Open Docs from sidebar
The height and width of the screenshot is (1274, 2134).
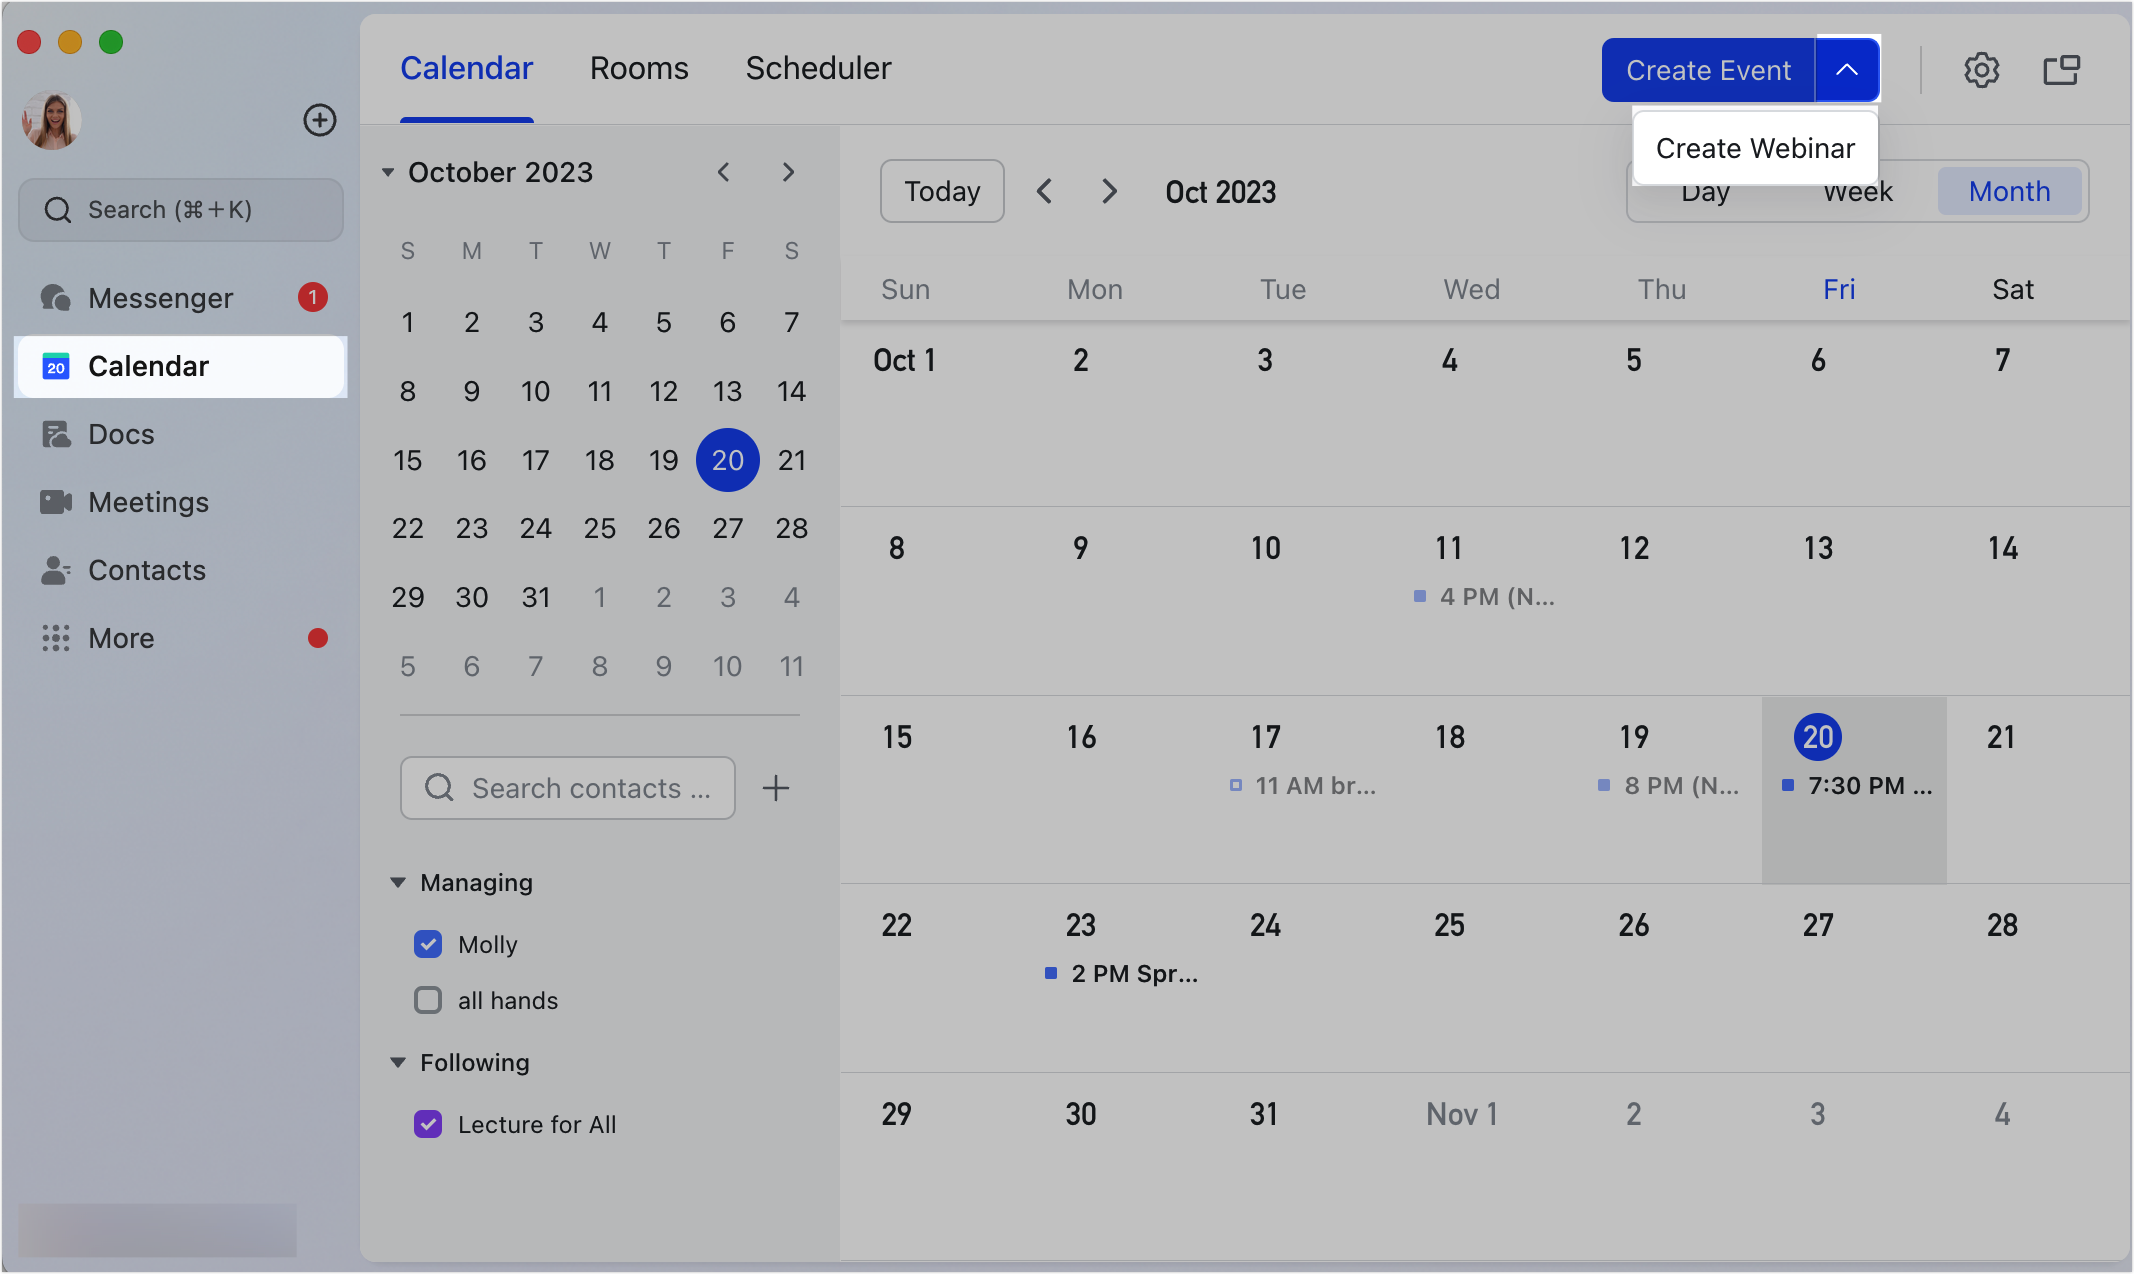[x=121, y=434]
